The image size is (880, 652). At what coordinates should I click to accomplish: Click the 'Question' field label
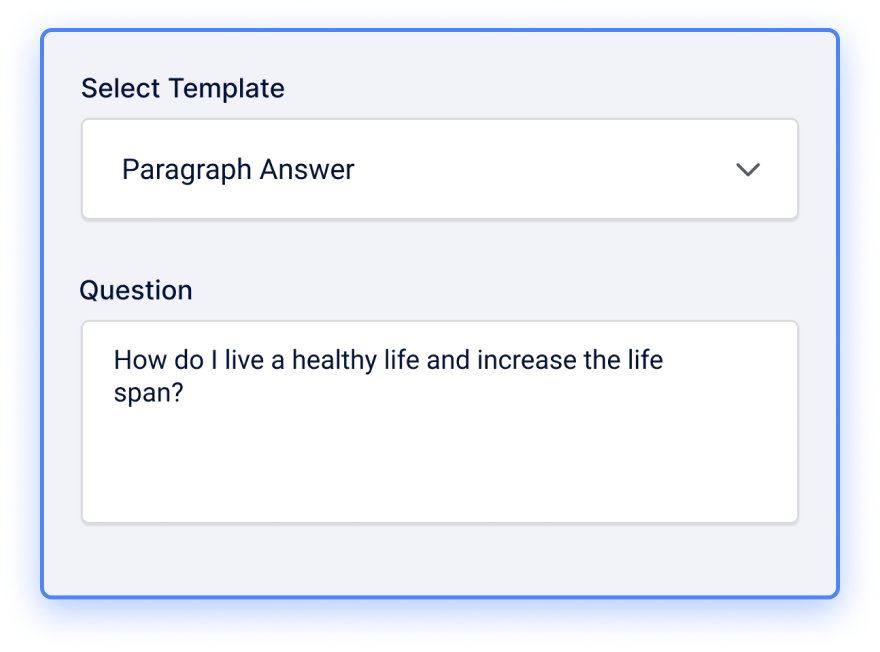click(136, 290)
